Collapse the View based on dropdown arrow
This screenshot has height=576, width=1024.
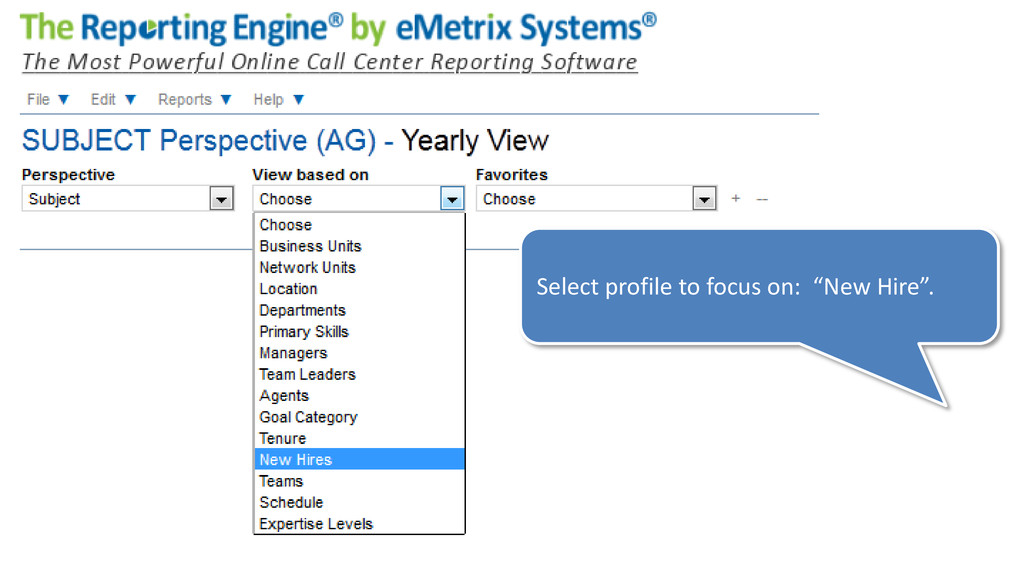(452, 199)
